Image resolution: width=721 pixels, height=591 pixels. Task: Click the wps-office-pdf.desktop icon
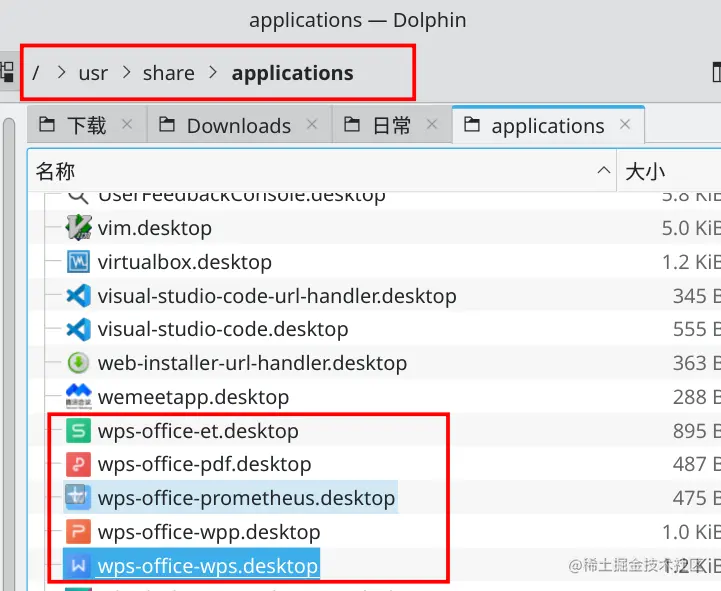[79, 464]
